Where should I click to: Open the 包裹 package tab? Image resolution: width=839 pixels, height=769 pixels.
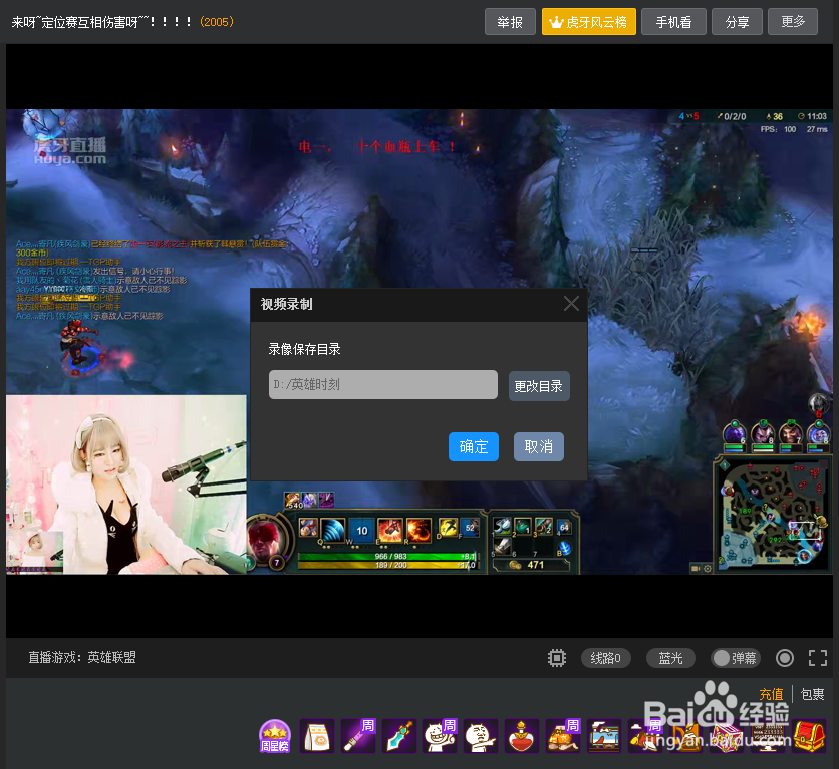812,694
